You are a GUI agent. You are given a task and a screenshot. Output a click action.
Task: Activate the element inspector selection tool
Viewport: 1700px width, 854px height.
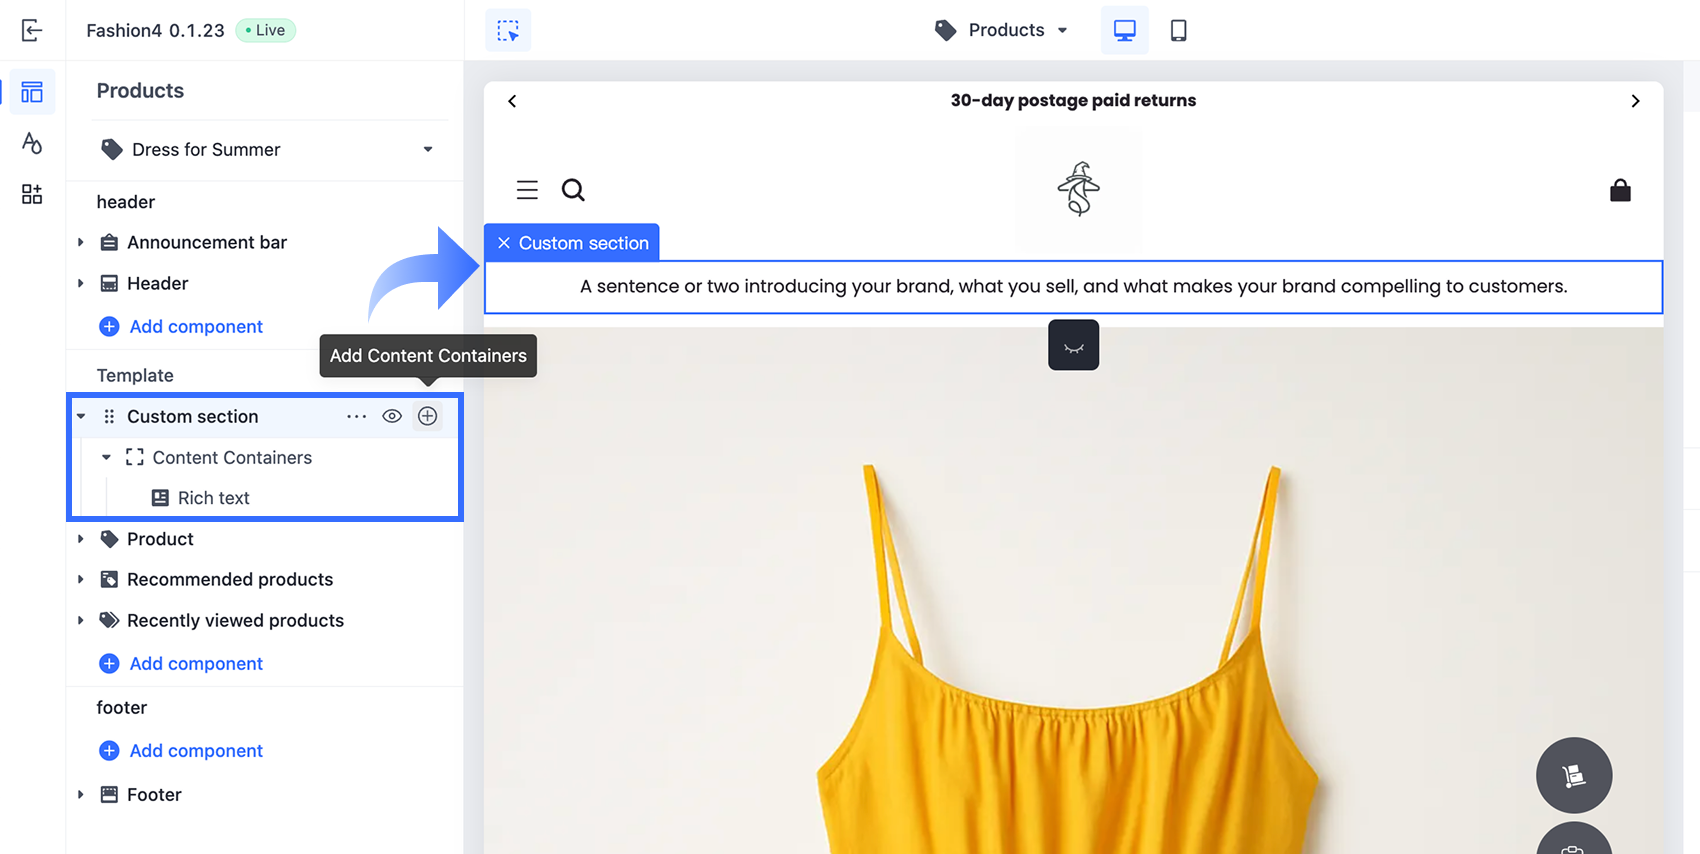click(x=508, y=30)
